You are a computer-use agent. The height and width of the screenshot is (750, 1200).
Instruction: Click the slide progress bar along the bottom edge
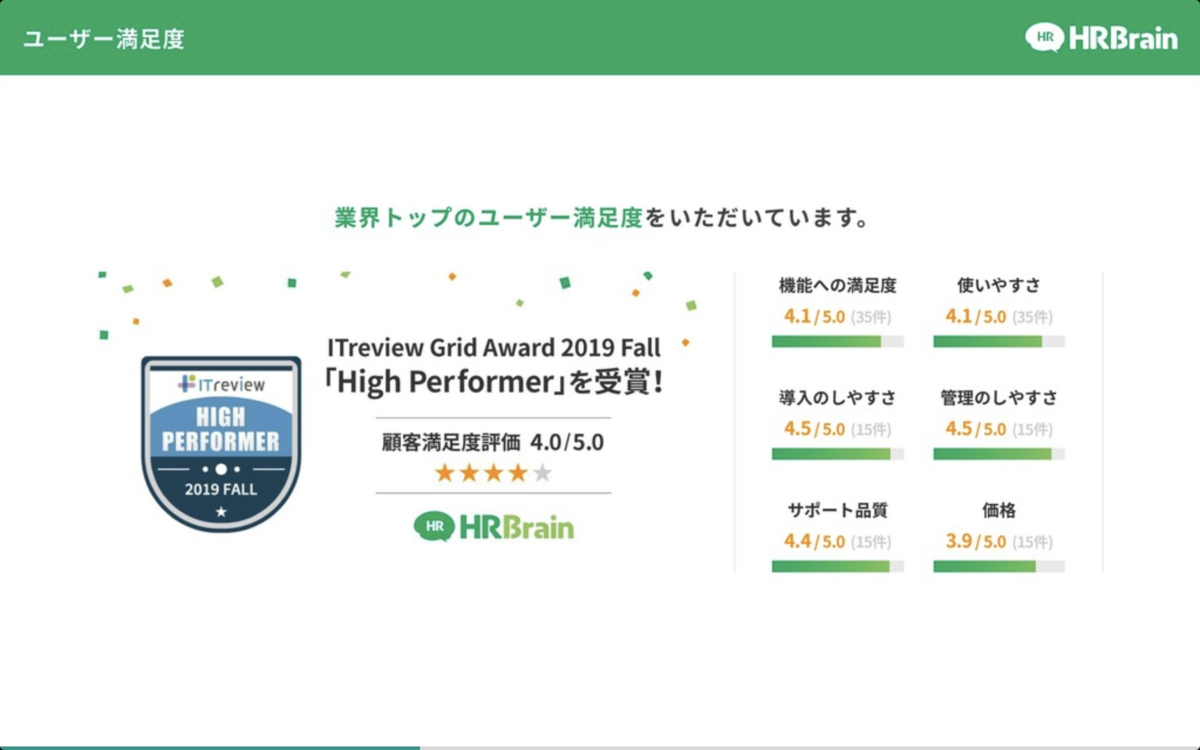pos(600,747)
